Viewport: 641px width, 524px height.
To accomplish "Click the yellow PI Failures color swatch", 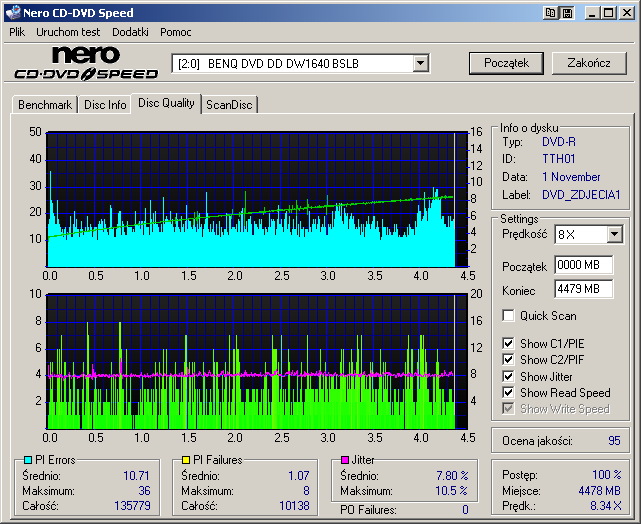I will coord(186,460).
